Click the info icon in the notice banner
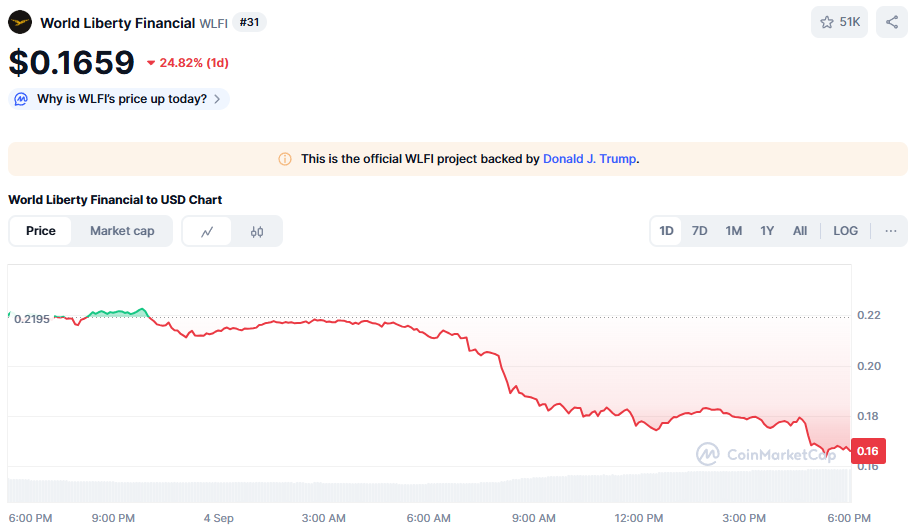912x528 pixels. 284,159
